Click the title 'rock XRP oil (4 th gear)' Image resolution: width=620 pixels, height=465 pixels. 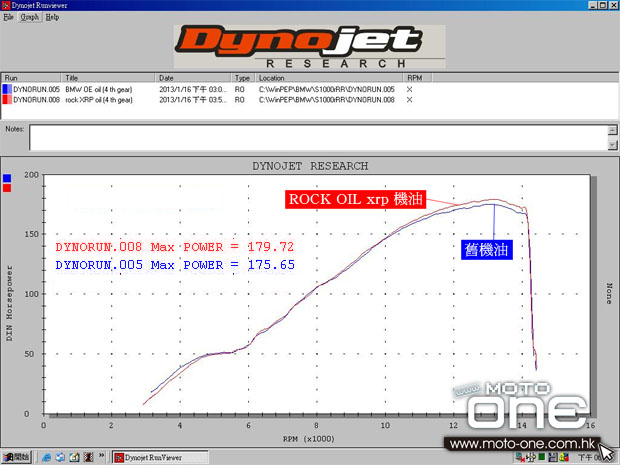[x=98, y=100]
